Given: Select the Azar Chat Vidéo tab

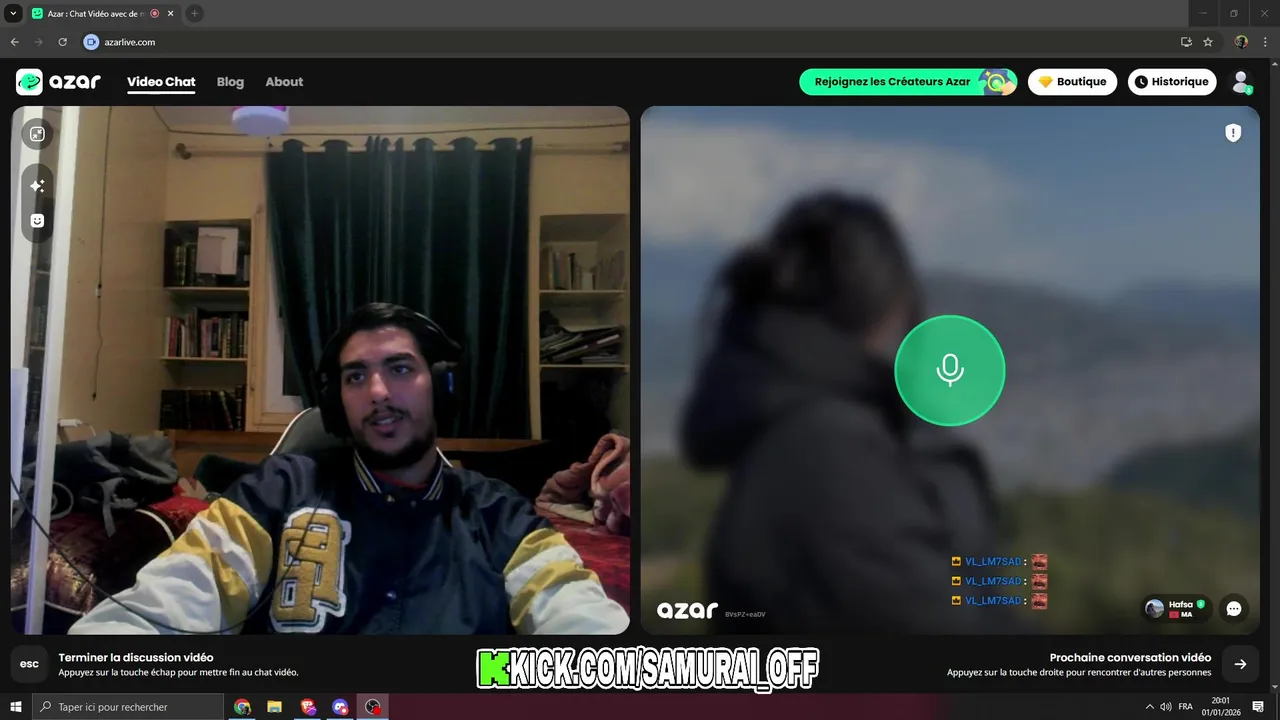Looking at the screenshot, I should pos(104,14).
